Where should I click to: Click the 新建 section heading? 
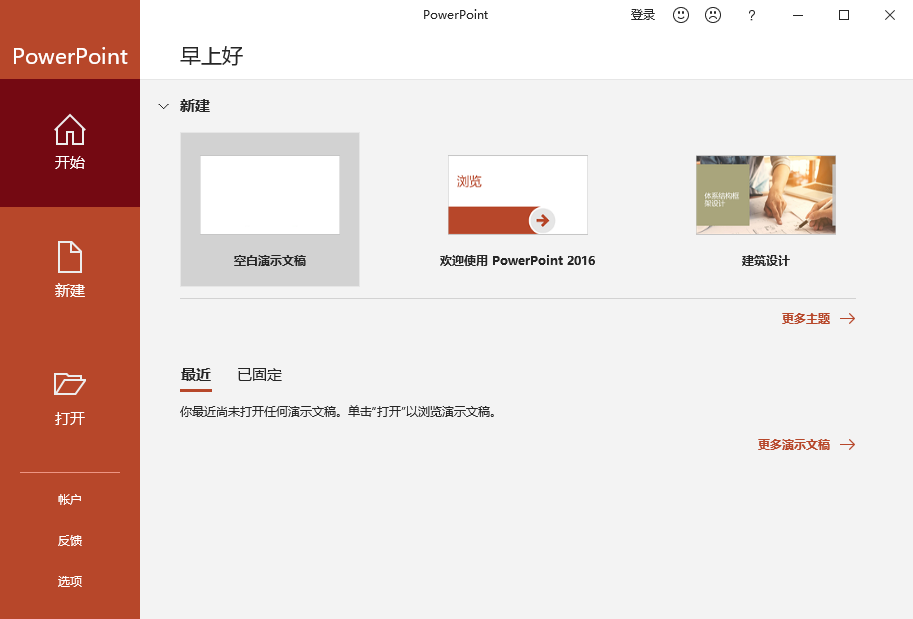195,106
